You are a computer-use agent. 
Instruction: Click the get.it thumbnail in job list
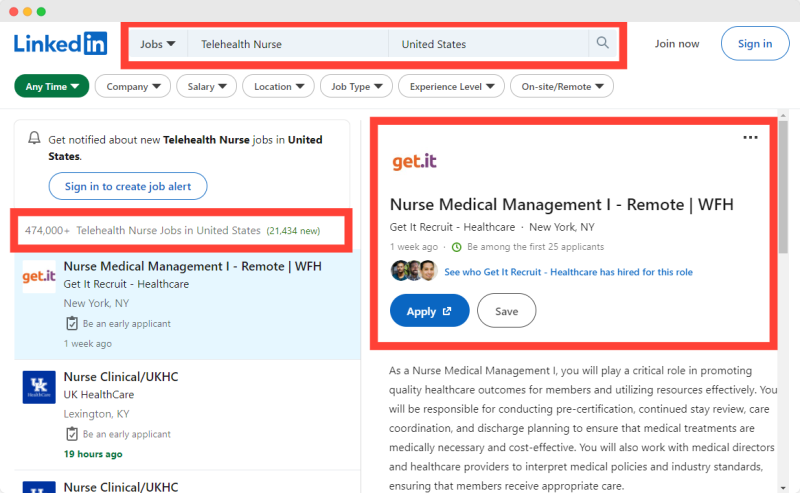39,276
